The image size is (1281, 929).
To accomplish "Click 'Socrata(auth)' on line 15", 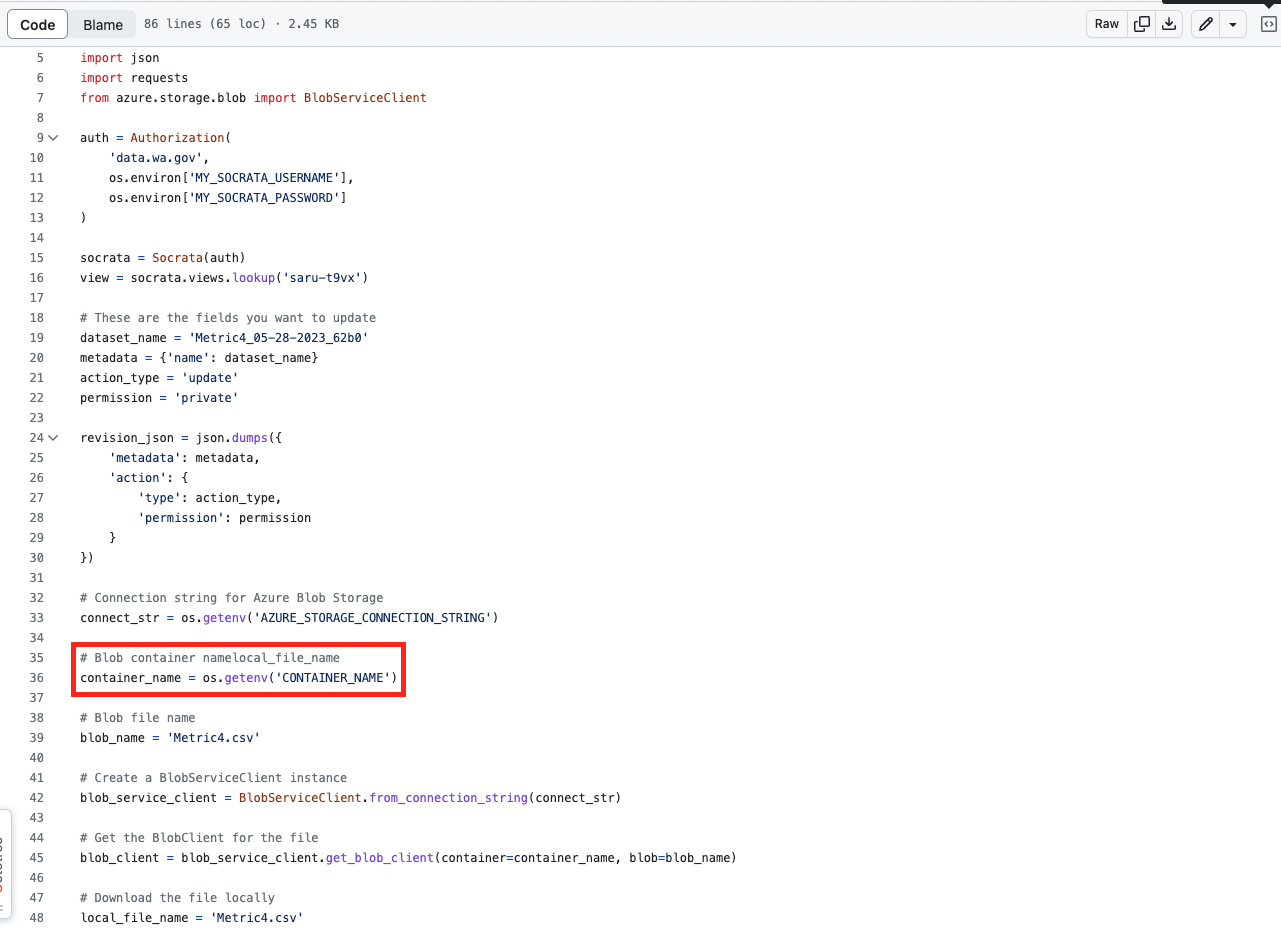I will [199, 258].
